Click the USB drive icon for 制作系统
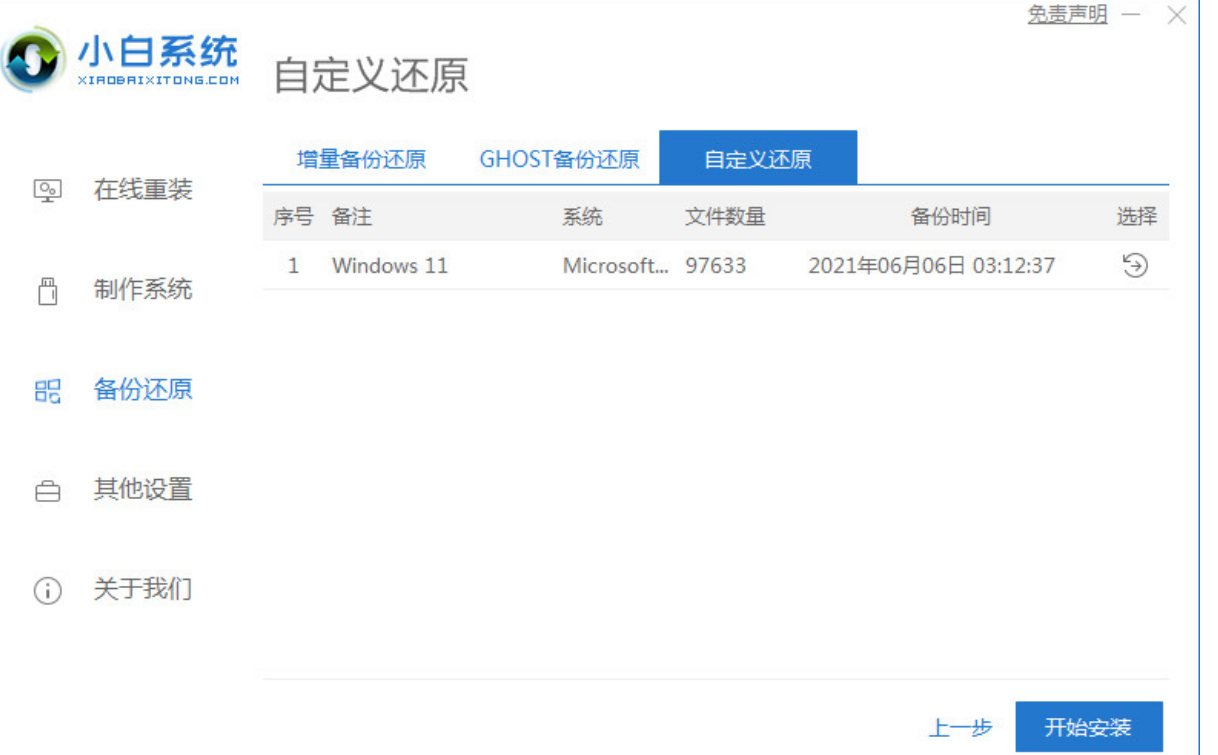 [47, 291]
